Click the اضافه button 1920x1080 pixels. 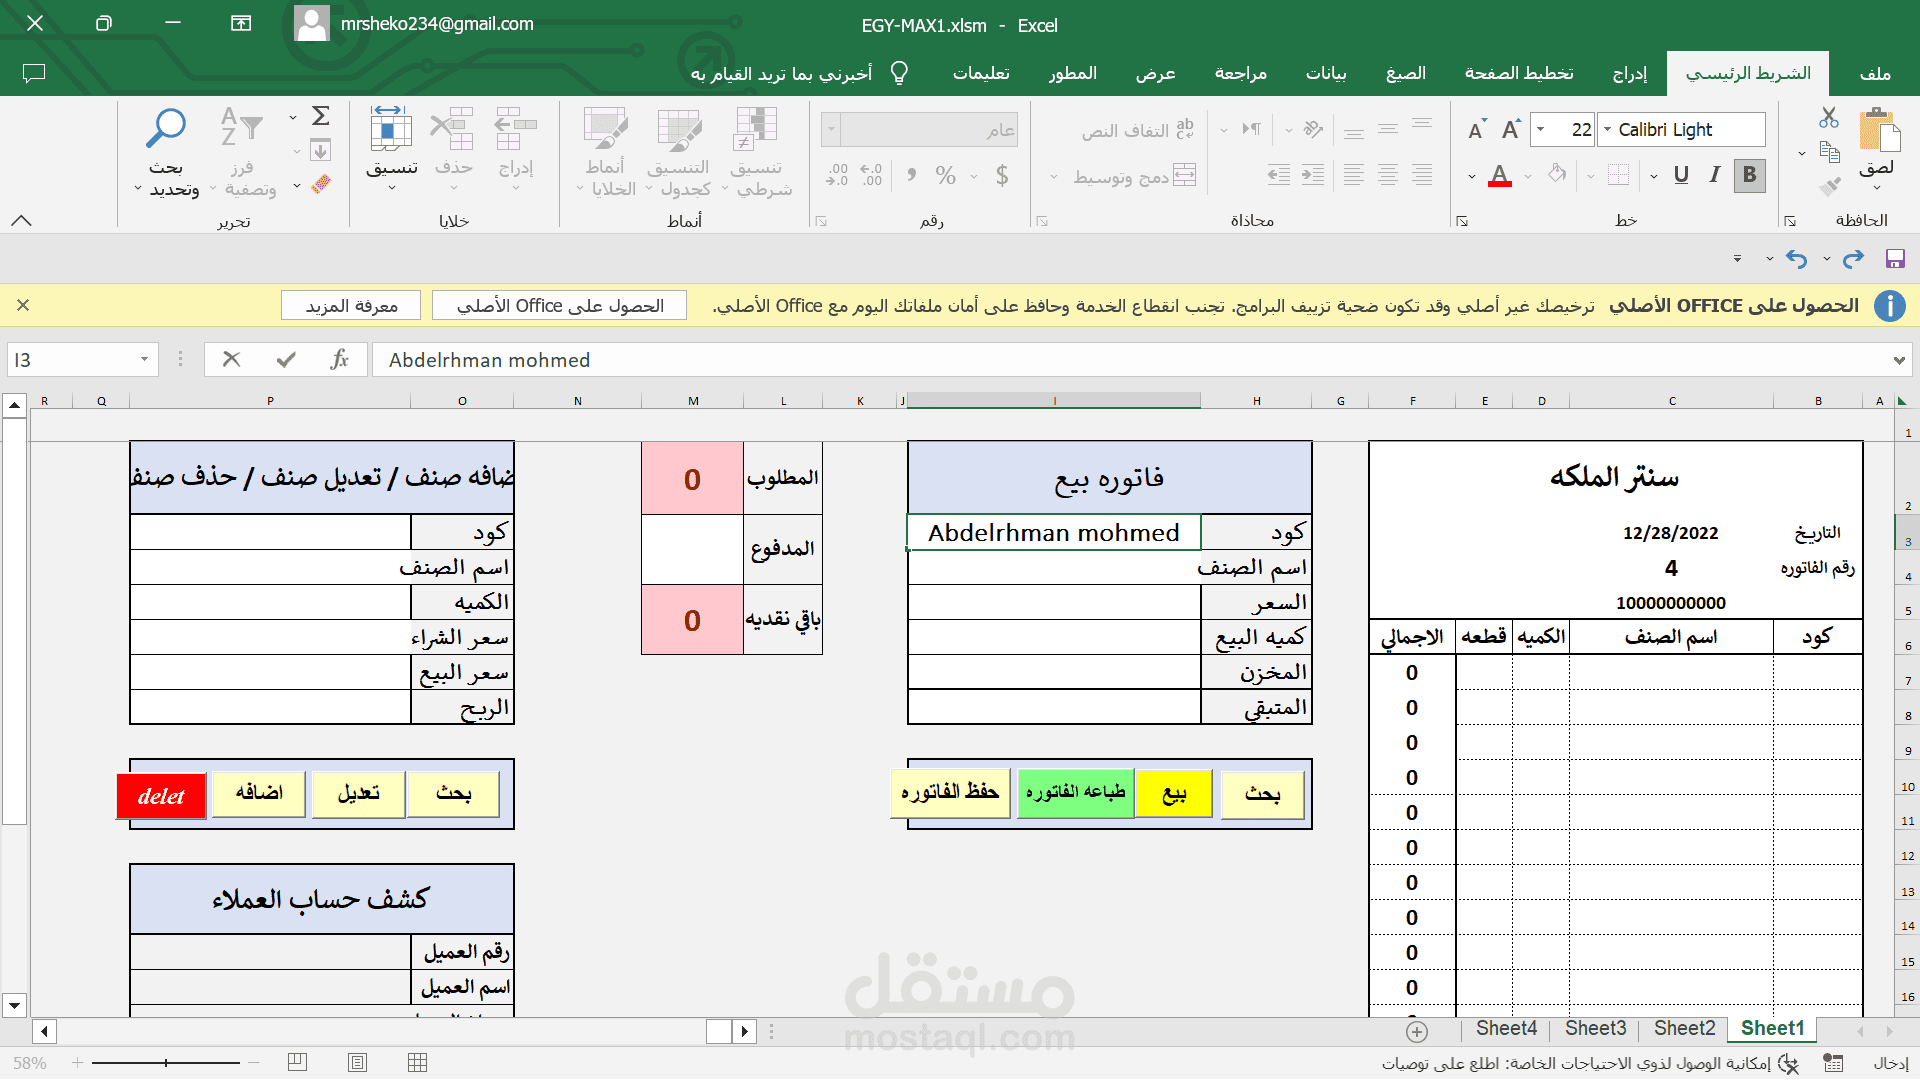pos(259,794)
